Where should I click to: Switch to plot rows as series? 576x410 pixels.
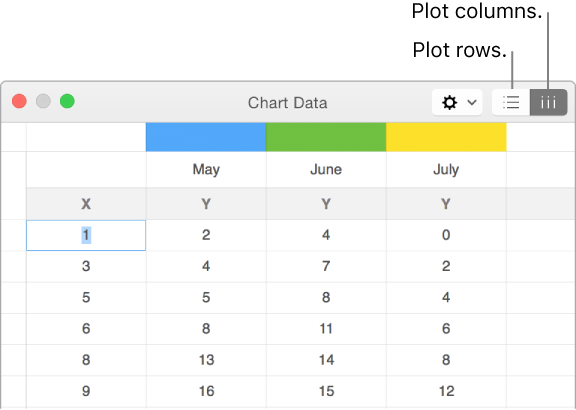pos(511,102)
